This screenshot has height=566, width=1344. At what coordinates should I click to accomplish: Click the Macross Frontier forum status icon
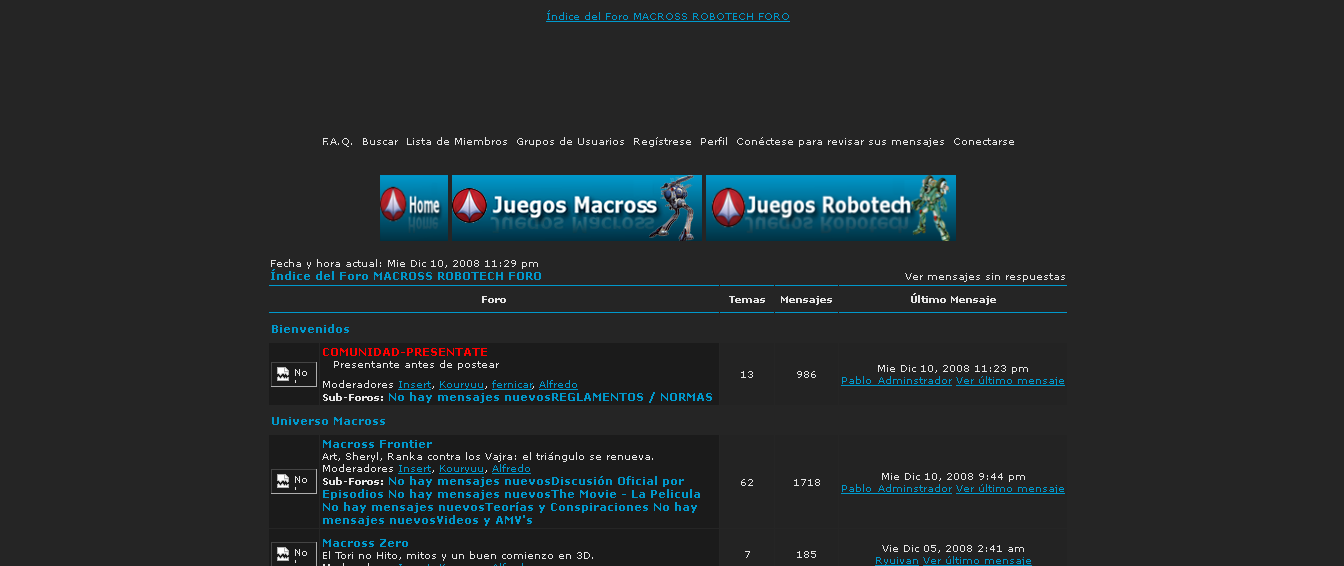pos(294,482)
